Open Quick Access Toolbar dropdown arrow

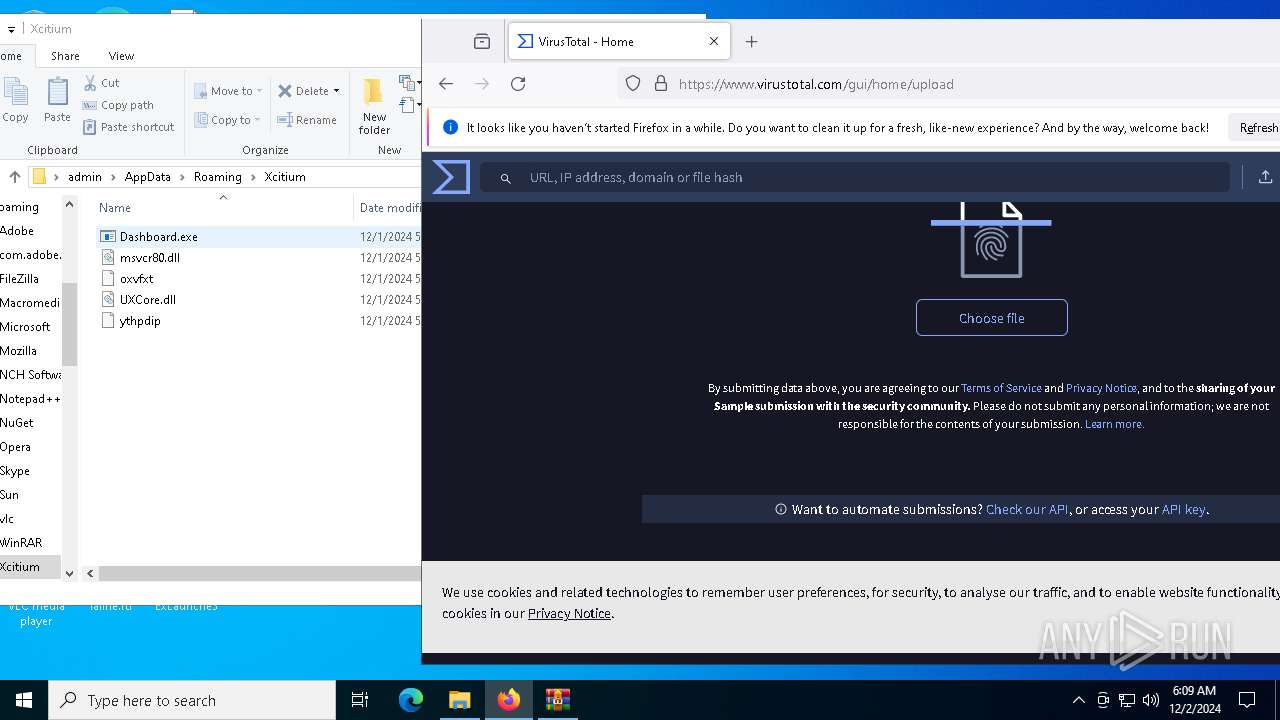(x=11, y=29)
